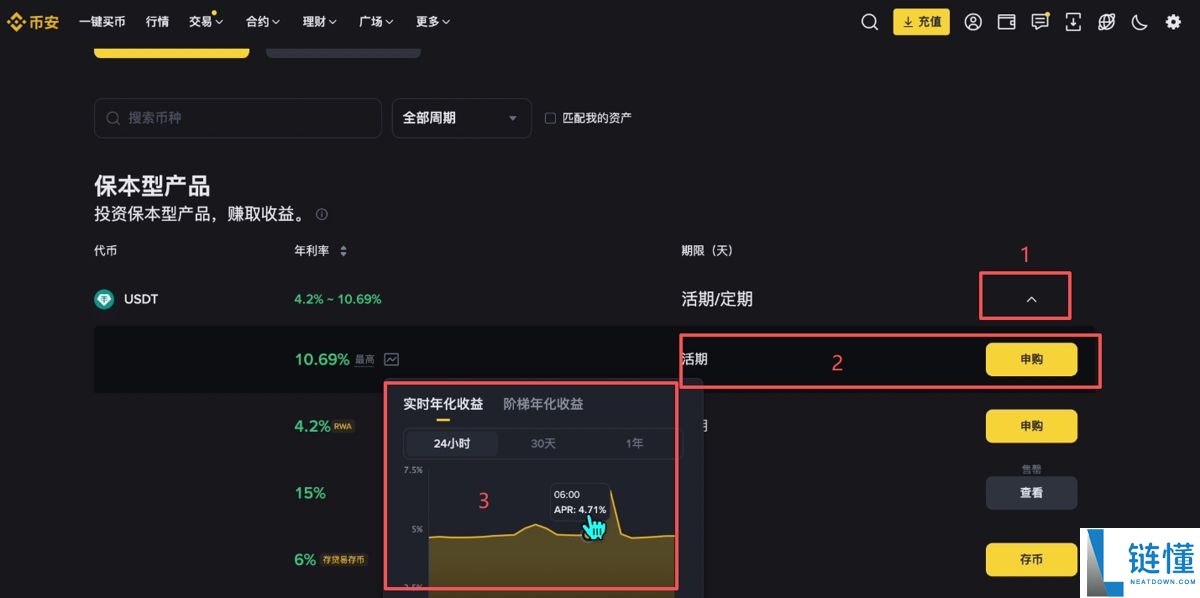Click the app download icon
The width and height of the screenshot is (1200, 598).
click(1073, 21)
